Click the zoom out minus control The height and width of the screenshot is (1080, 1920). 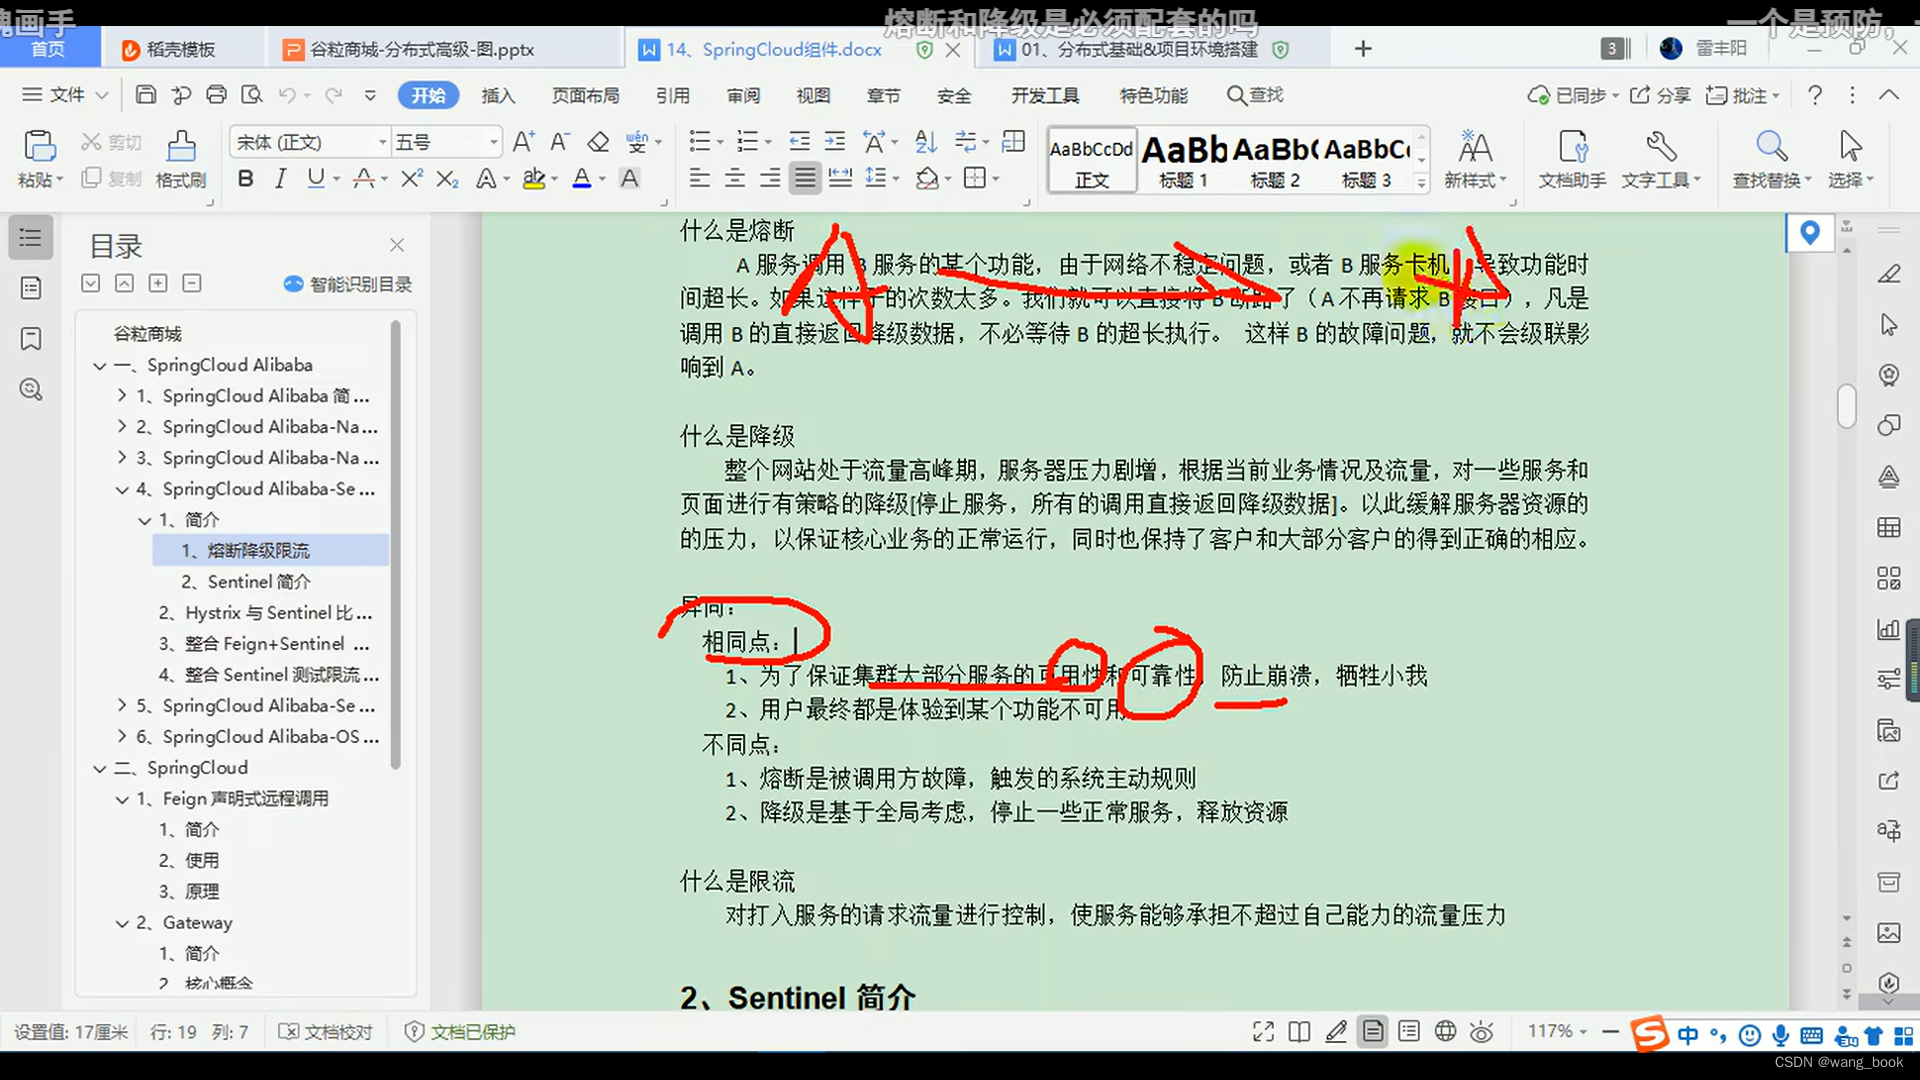pyautogui.click(x=1610, y=1031)
